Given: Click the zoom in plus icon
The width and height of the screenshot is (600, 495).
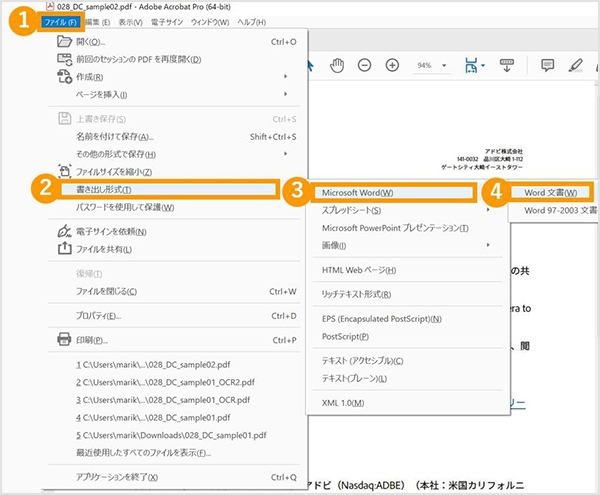Looking at the screenshot, I should click(x=392, y=65).
